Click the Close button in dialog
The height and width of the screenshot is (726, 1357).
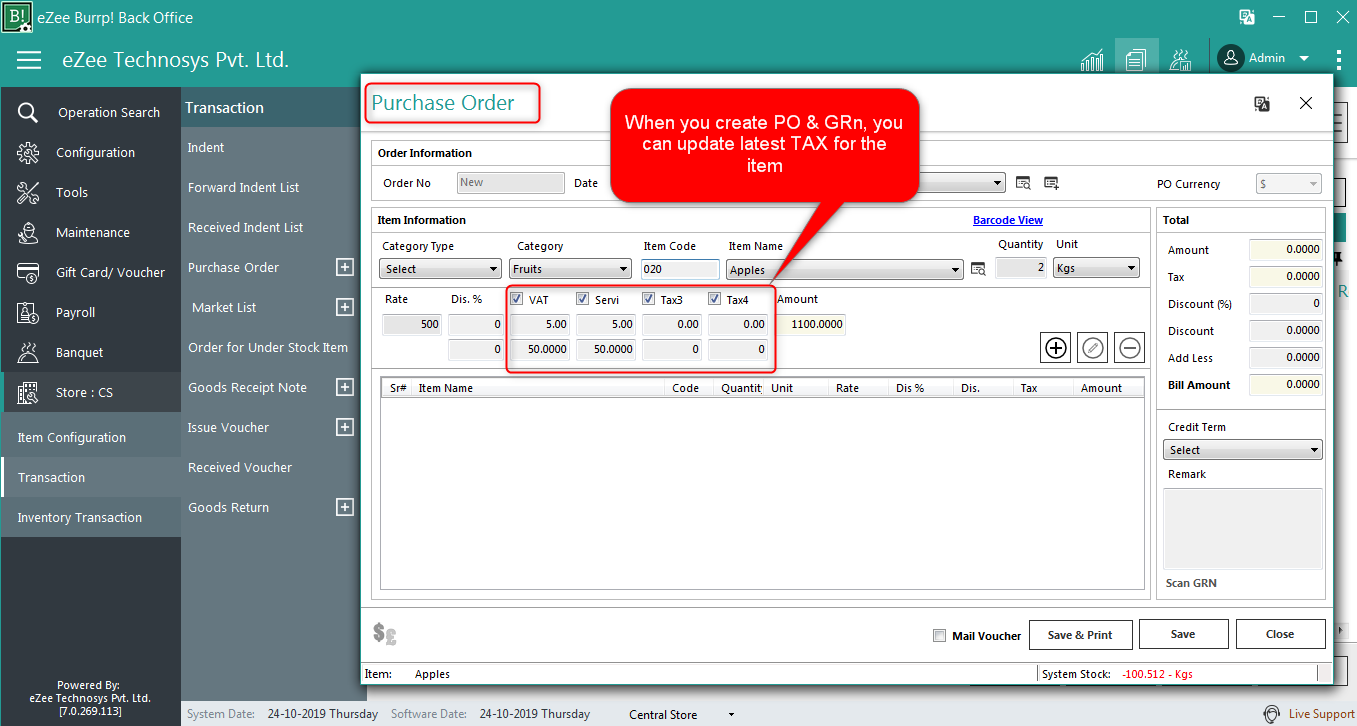pos(1280,634)
